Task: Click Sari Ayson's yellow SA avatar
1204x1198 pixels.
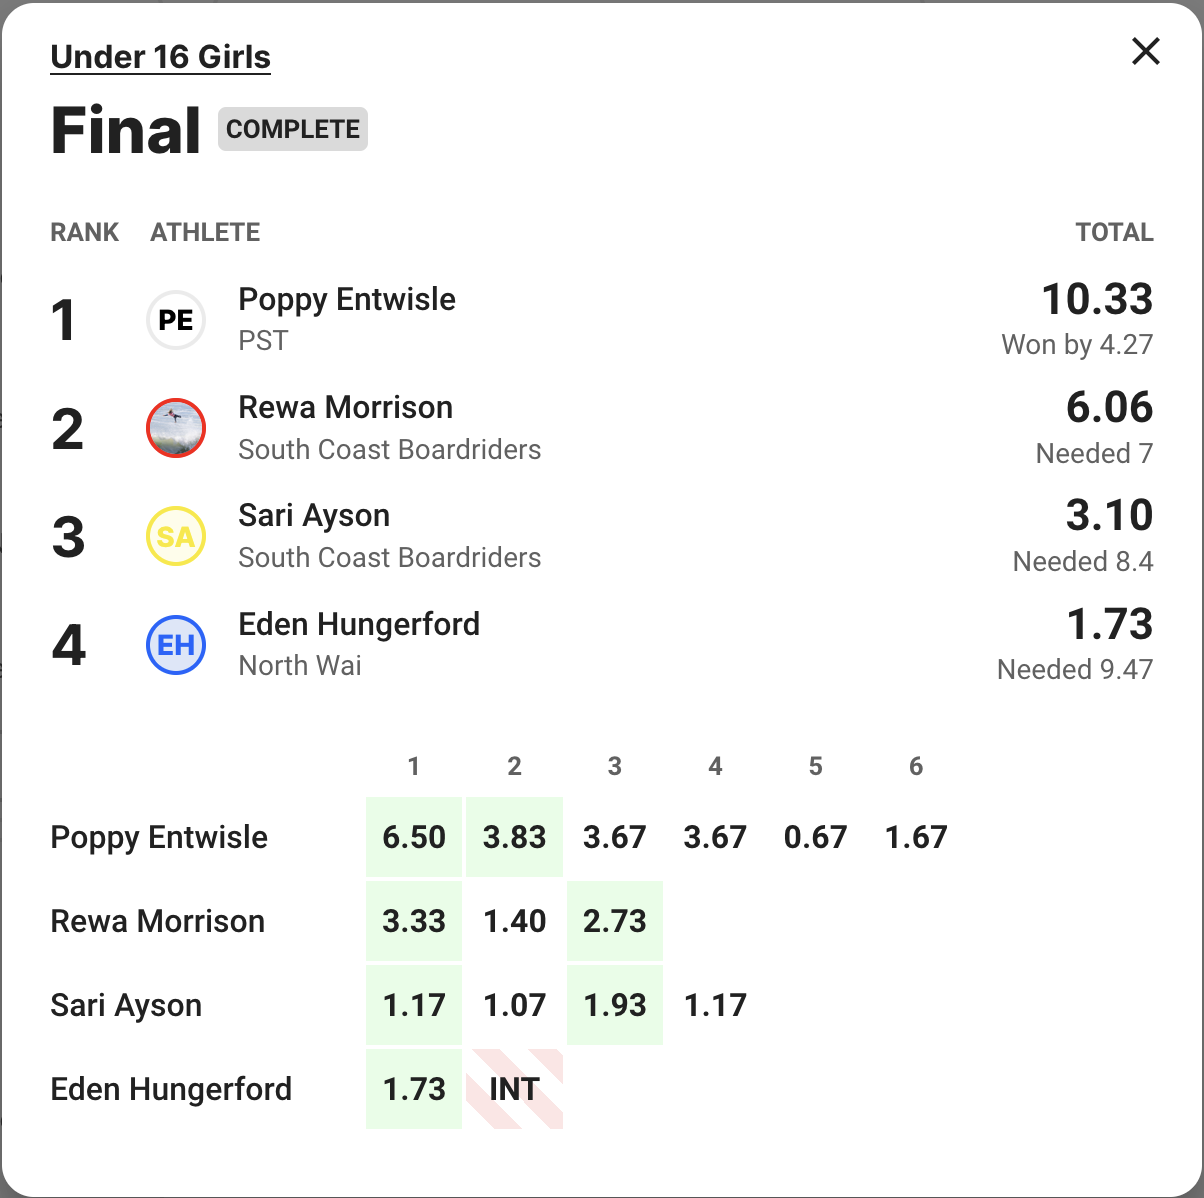Action: point(176,536)
